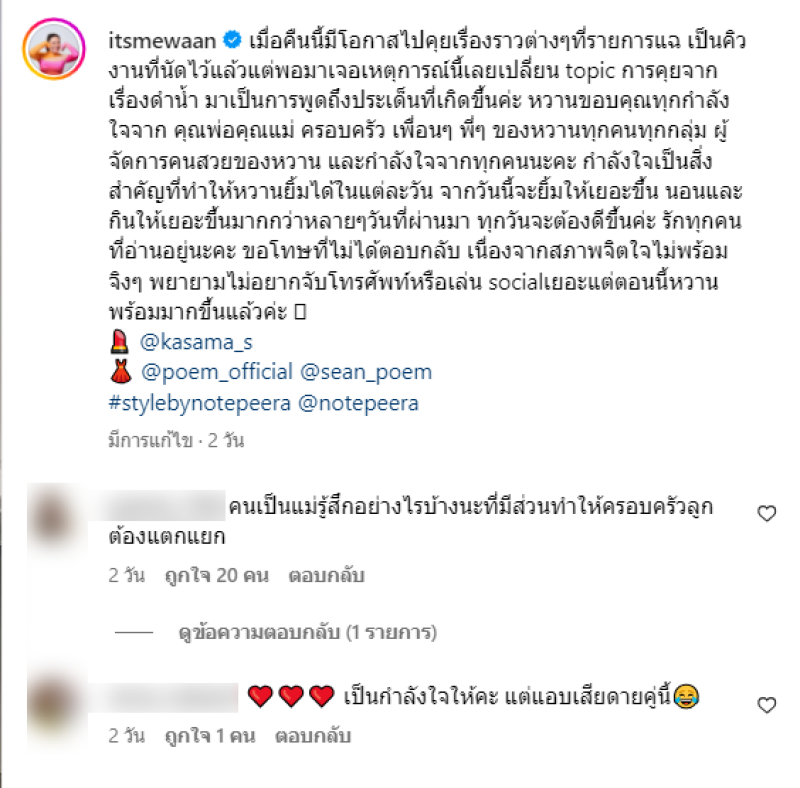Click the blue verified badge
Image resolution: width=800 pixels, height=788 pixels.
pyautogui.click(x=232, y=40)
